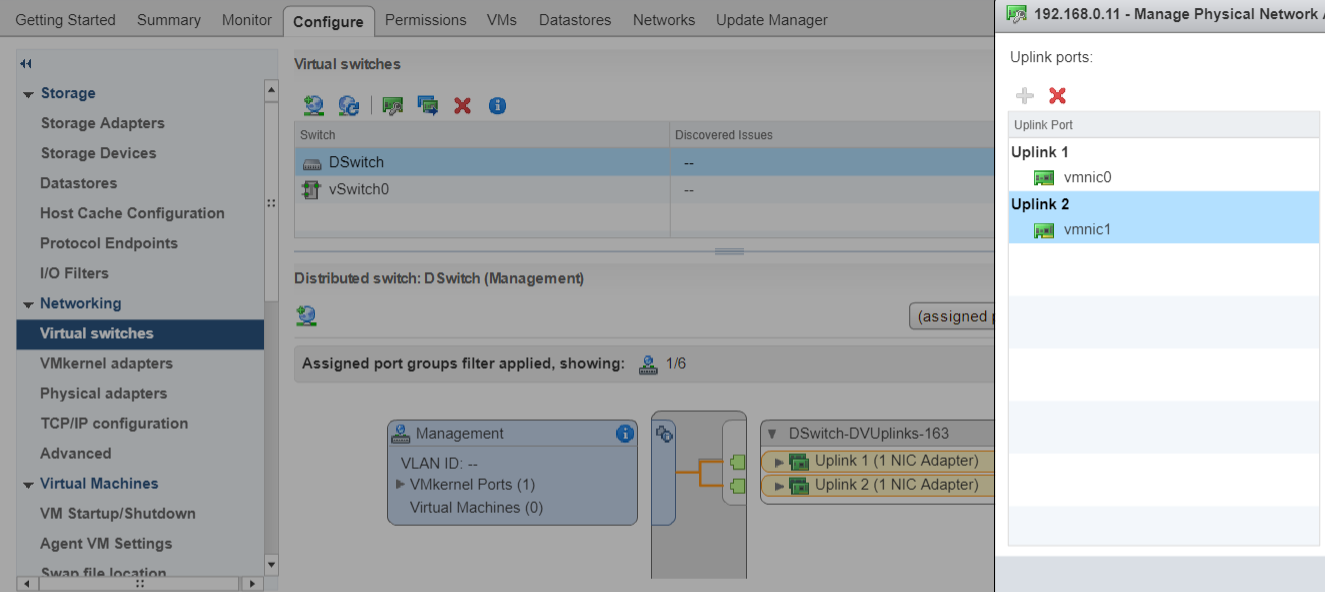The width and height of the screenshot is (1325, 592).
Task: Click red X remove icon in switches toolbar
Action: [462, 105]
